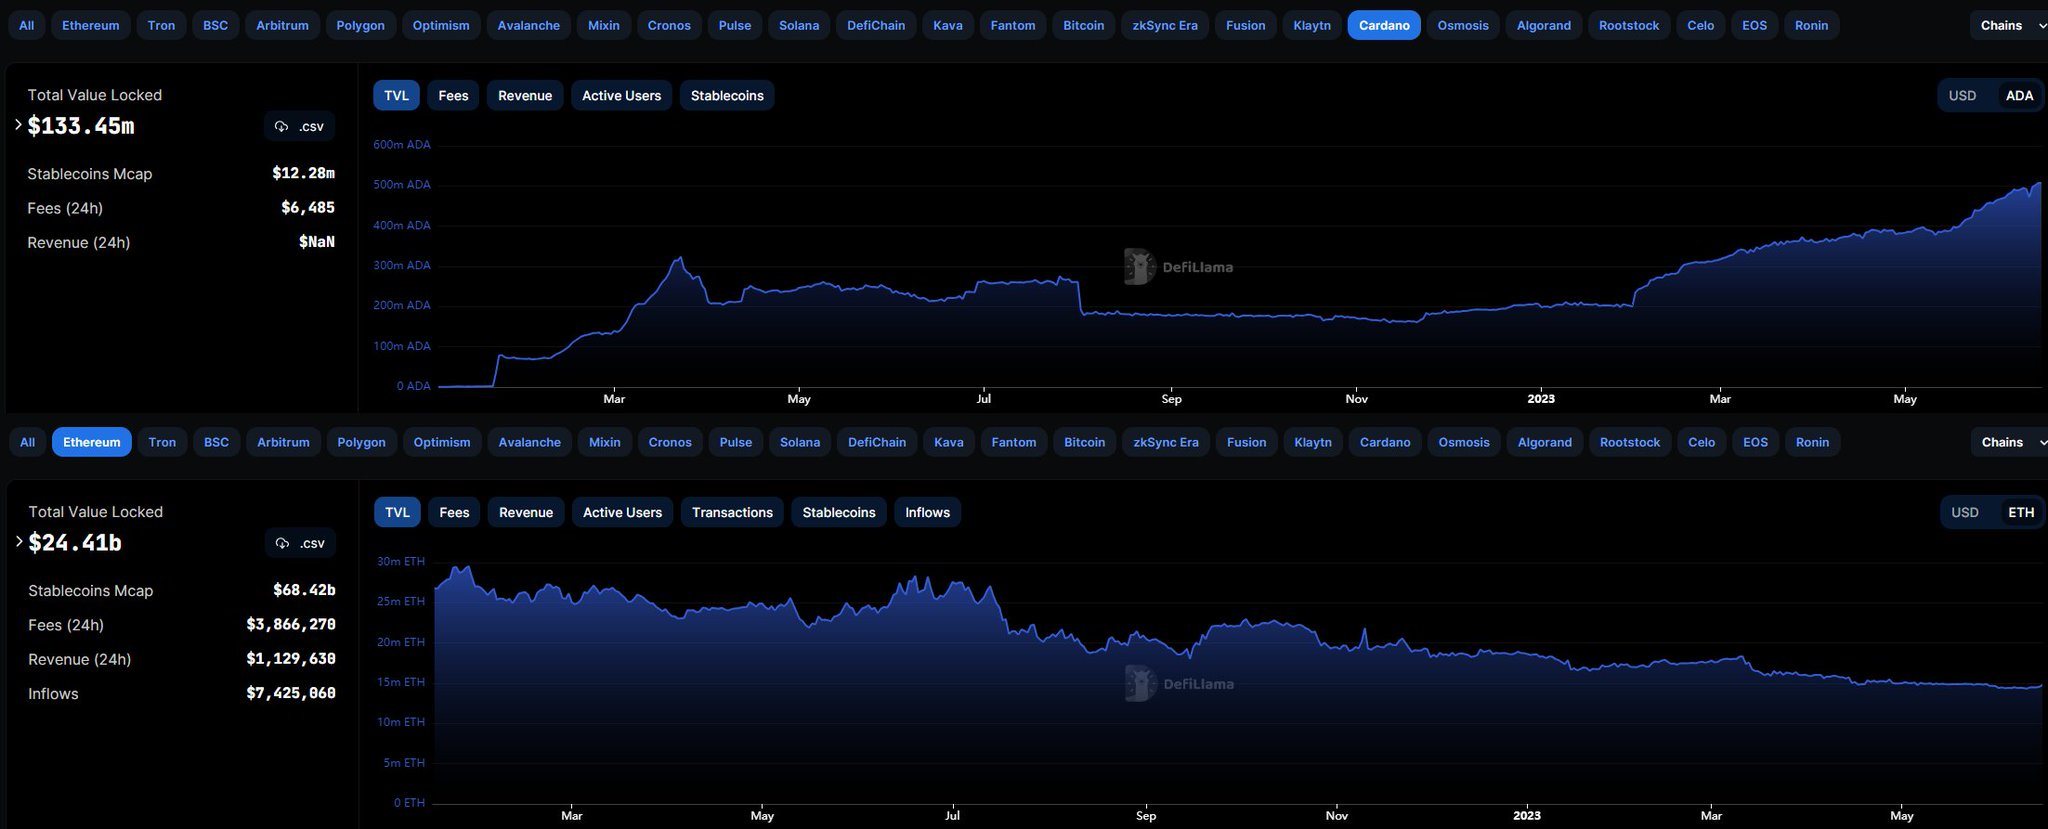
Task: Download Ethereum TVL .csv file
Action: (300, 543)
